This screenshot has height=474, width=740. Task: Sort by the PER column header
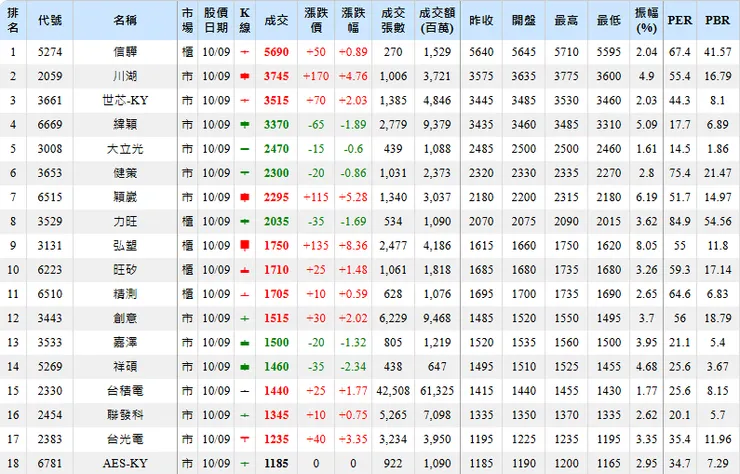(x=680, y=20)
